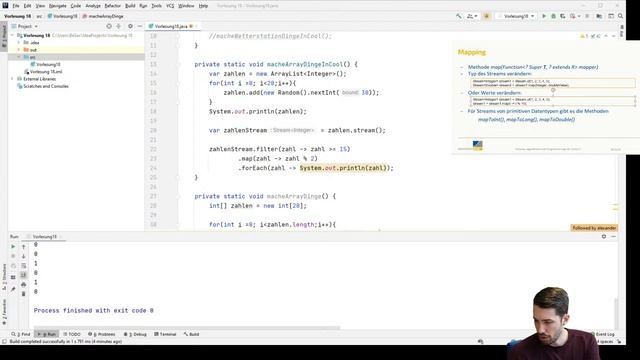Click the Stop icon in Run panel
Image resolution: width=640 pixels, height=360 pixels.
click(13, 256)
